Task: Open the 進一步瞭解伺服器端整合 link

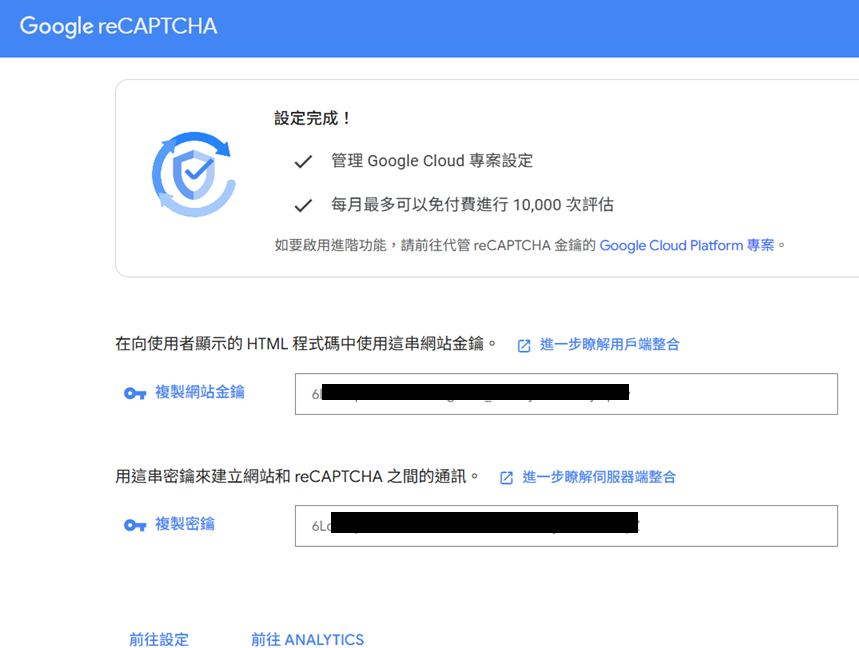Action: (599, 477)
